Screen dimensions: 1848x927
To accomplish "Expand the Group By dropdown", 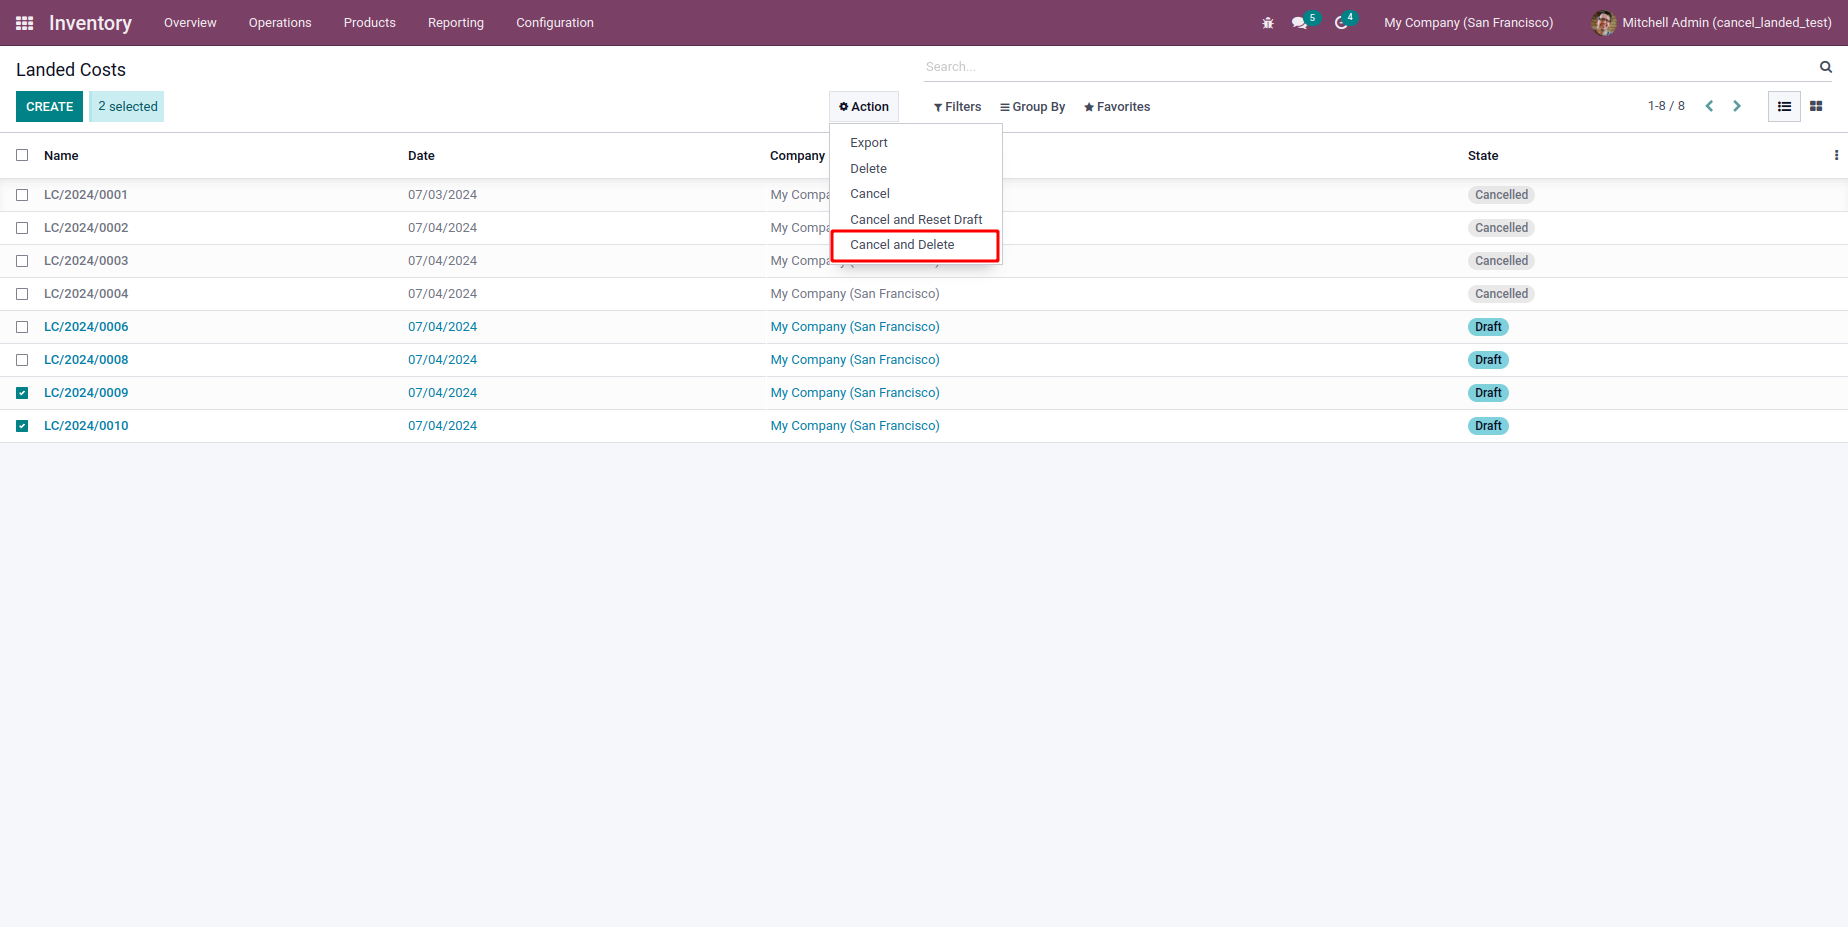I will pos(1032,107).
